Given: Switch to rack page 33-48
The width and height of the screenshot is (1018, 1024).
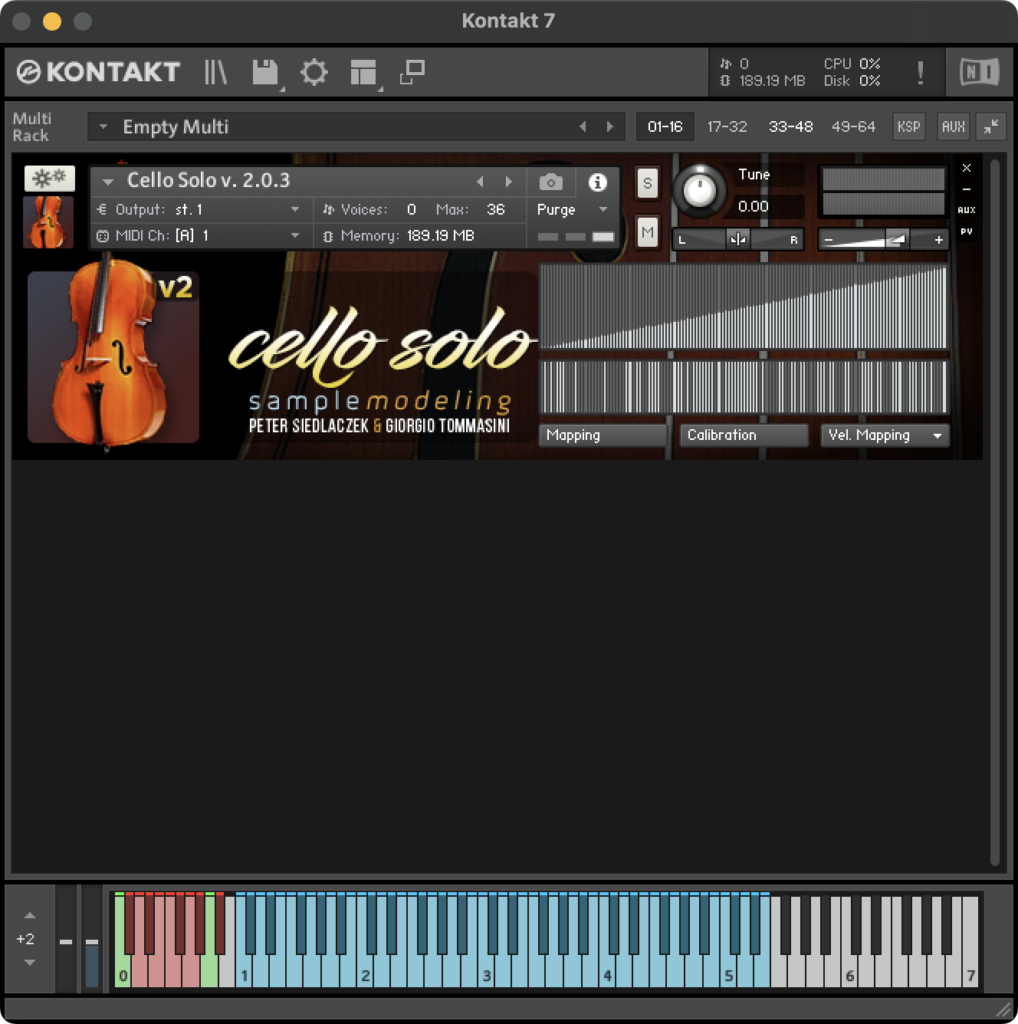Looking at the screenshot, I should 790,127.
